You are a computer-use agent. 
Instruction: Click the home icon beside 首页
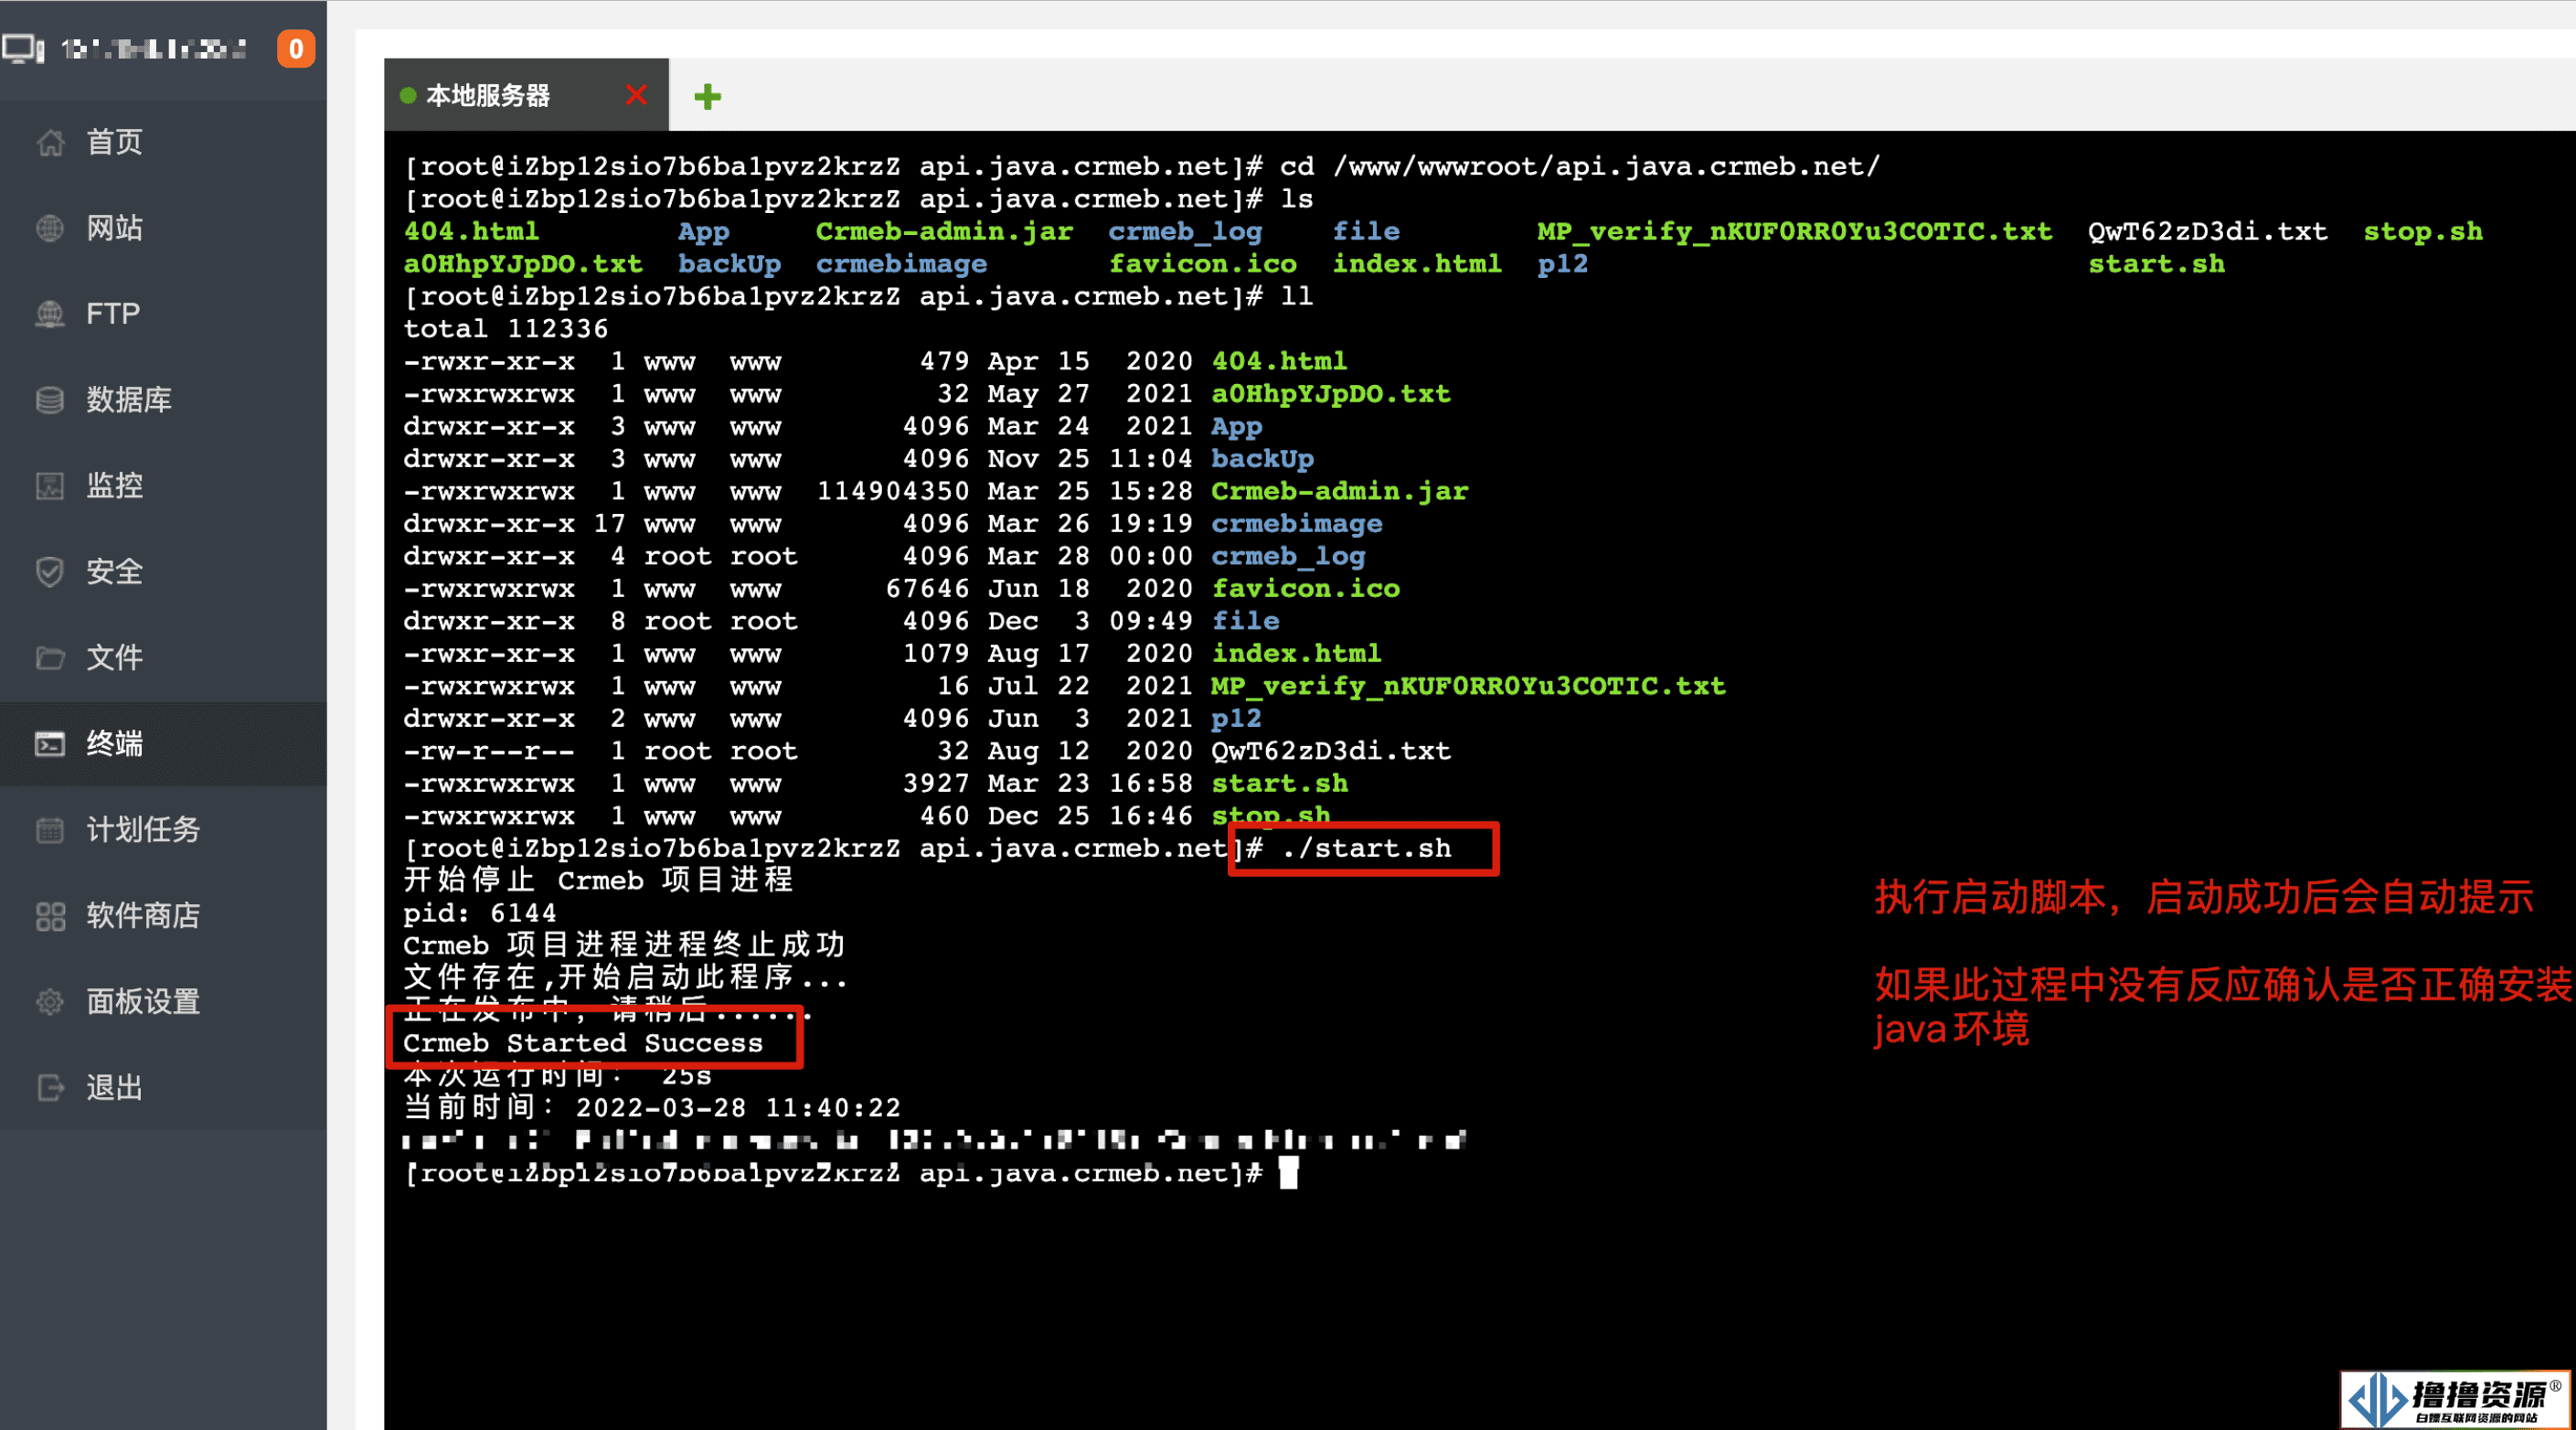tap(50, 142)
